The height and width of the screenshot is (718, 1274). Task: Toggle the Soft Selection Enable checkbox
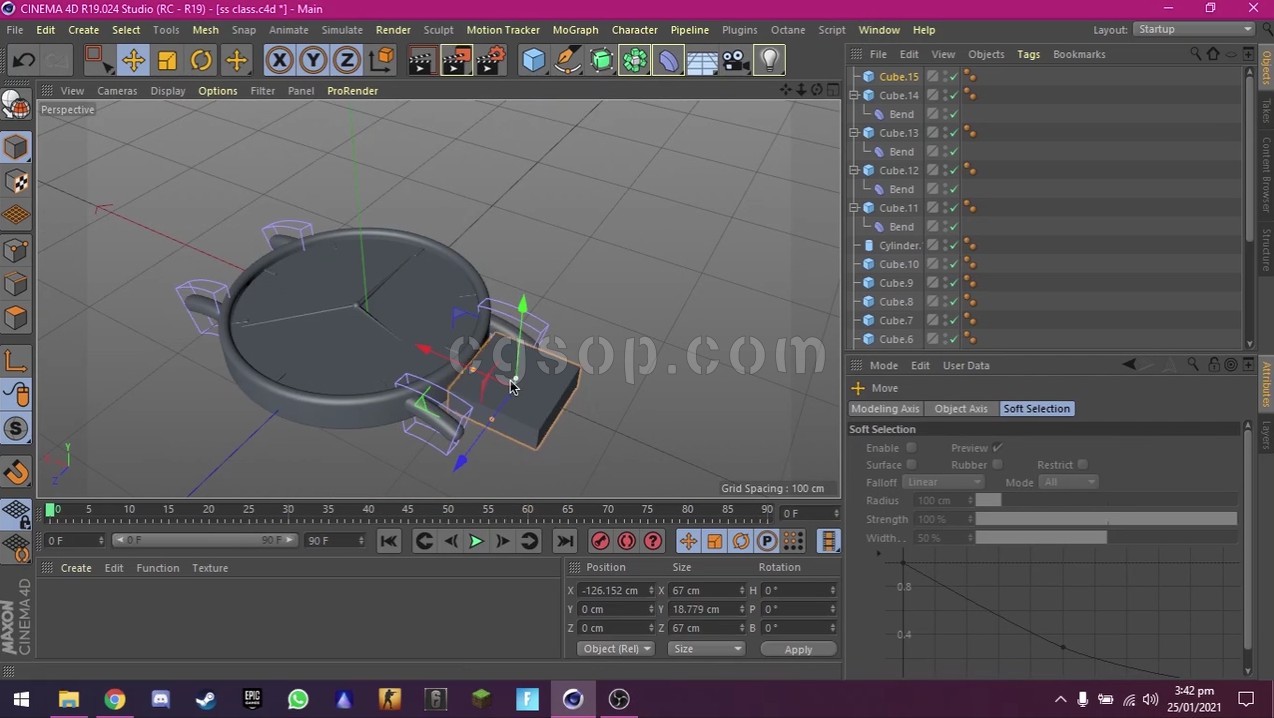[911, 448]
